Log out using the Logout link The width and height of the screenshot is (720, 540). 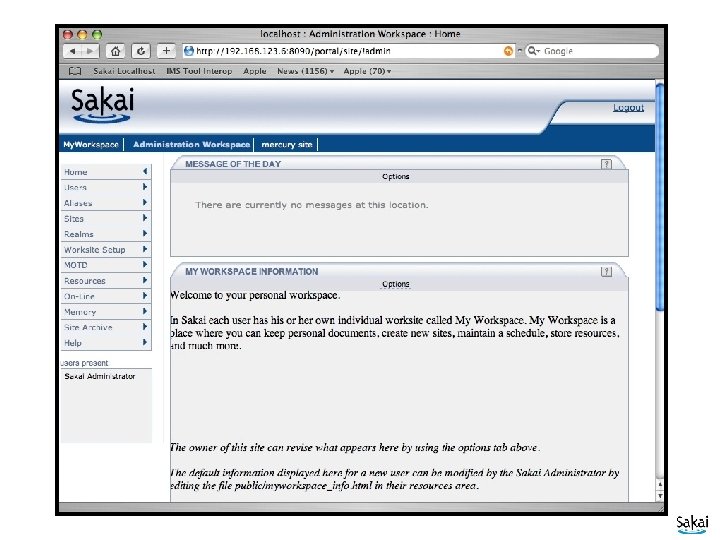(628, 107)
